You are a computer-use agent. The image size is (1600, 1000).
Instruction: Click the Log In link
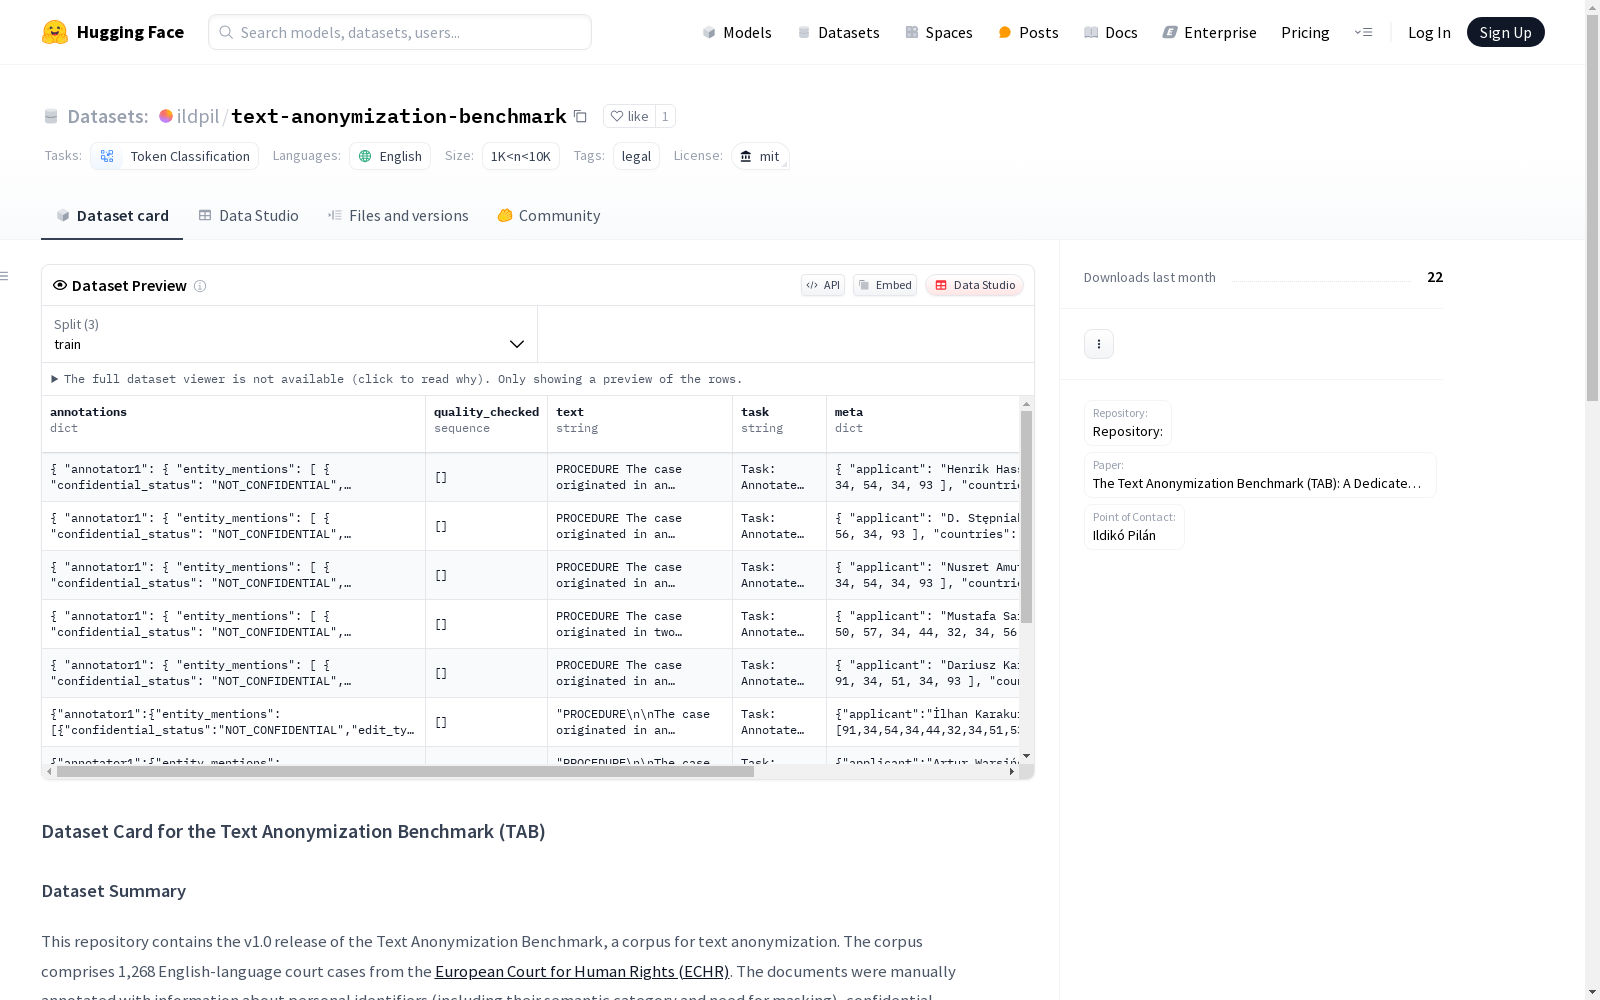coord(1429,32)
